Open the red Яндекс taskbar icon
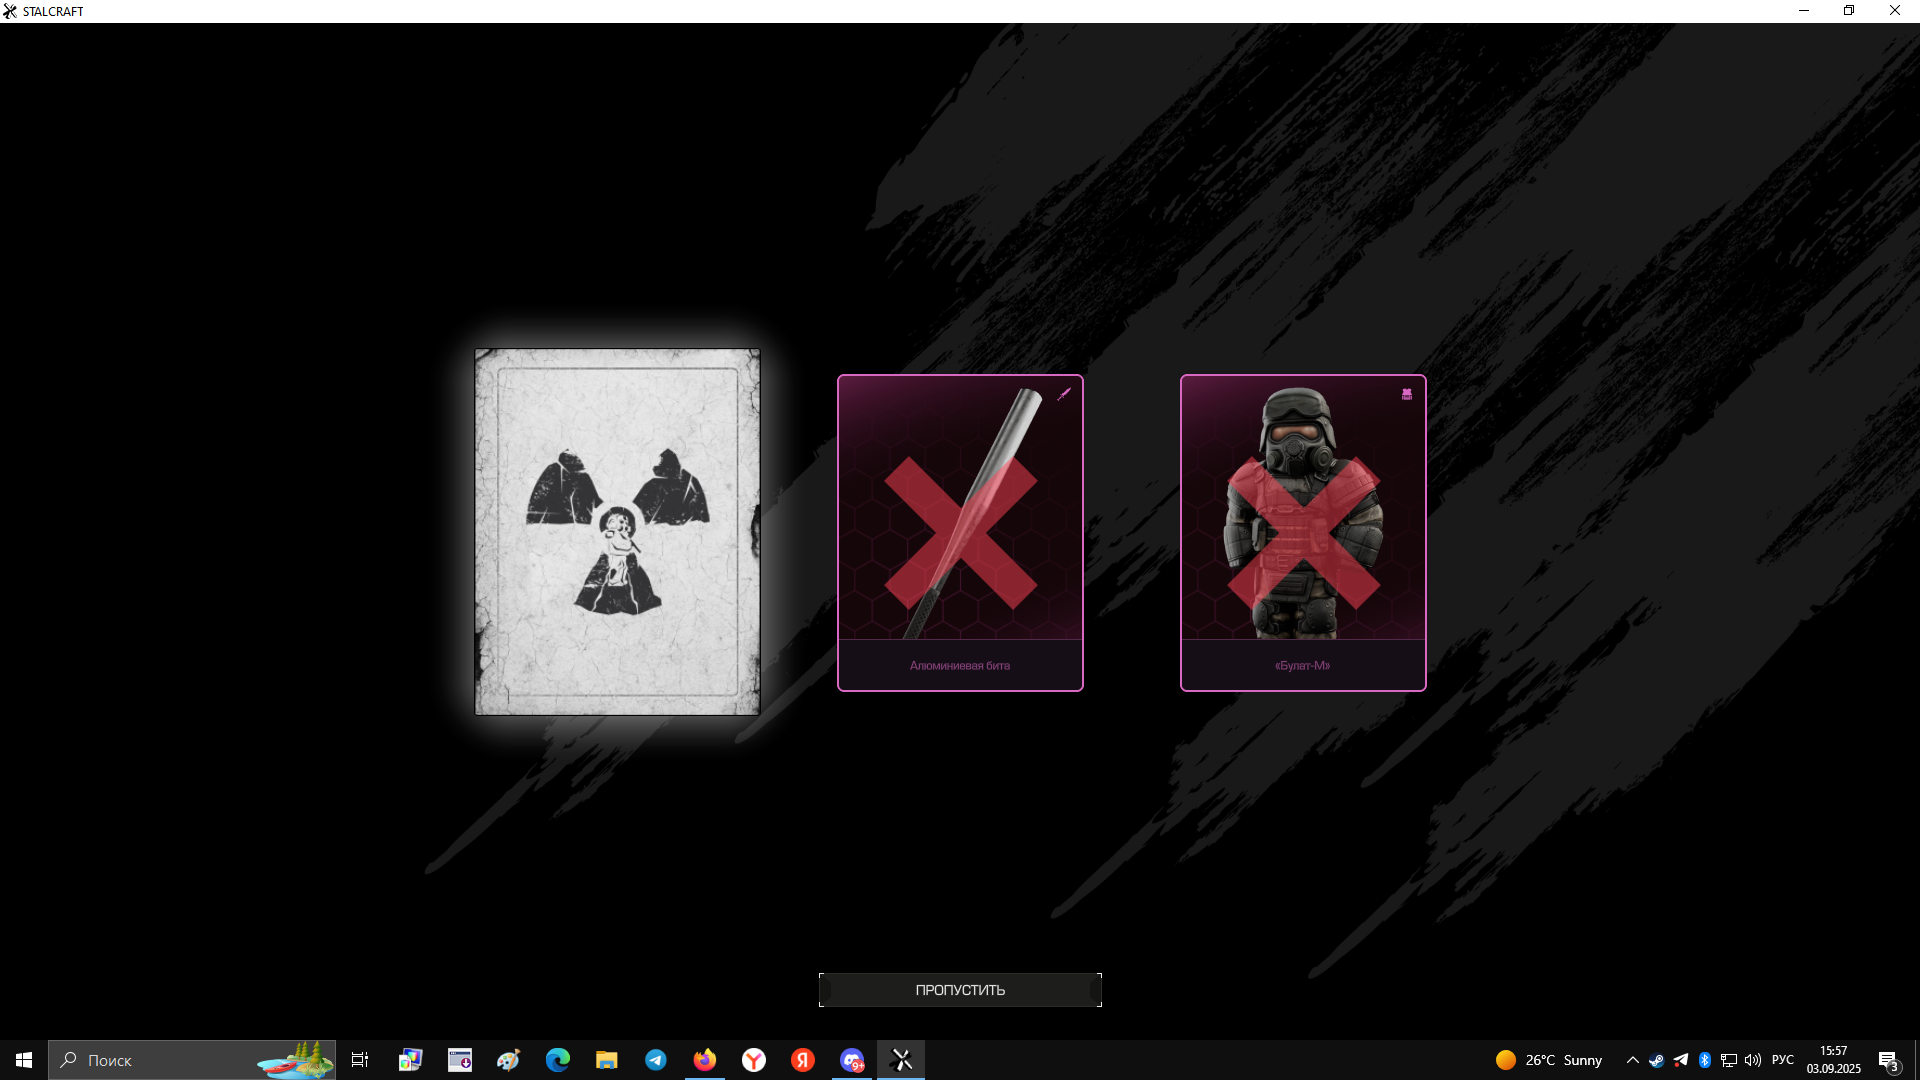Screen dimensions: 1920x1080 tap(803, 1060)
